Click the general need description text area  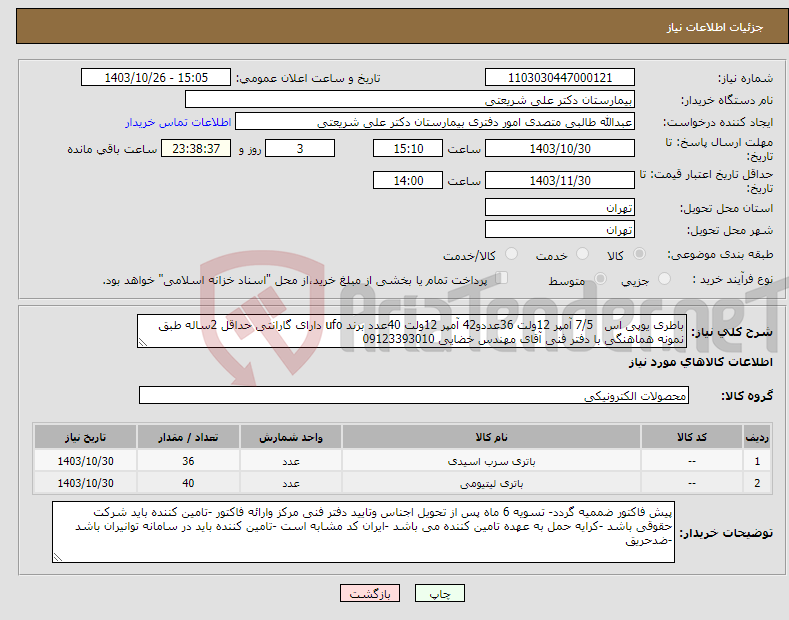[412, 331]
